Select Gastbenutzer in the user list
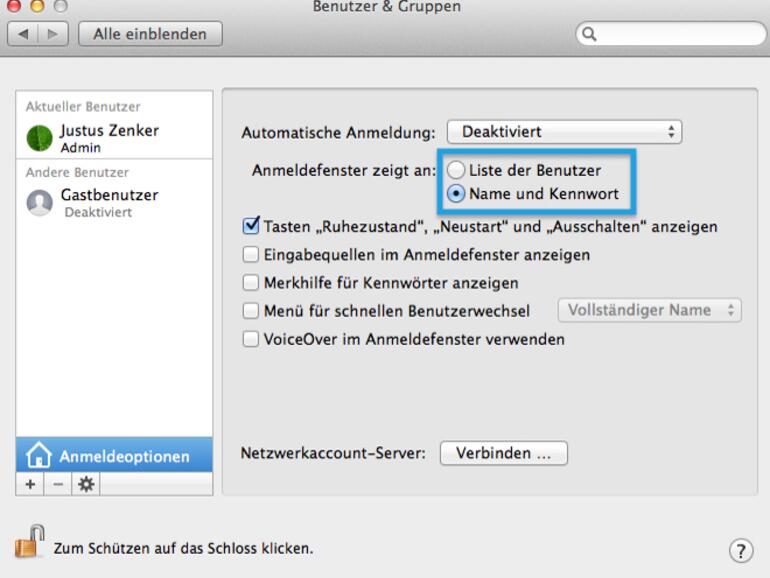The image size is (770, 578). (108, 201)
